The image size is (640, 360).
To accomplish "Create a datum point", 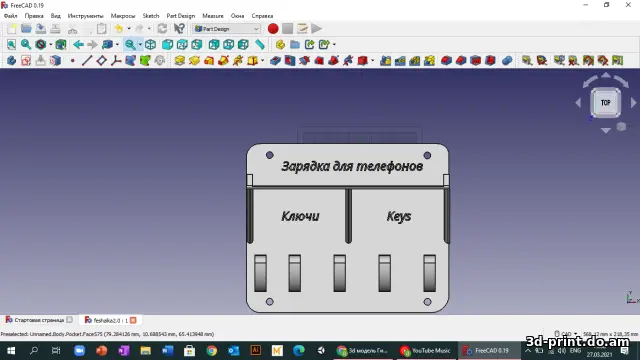I will [73, 61].
